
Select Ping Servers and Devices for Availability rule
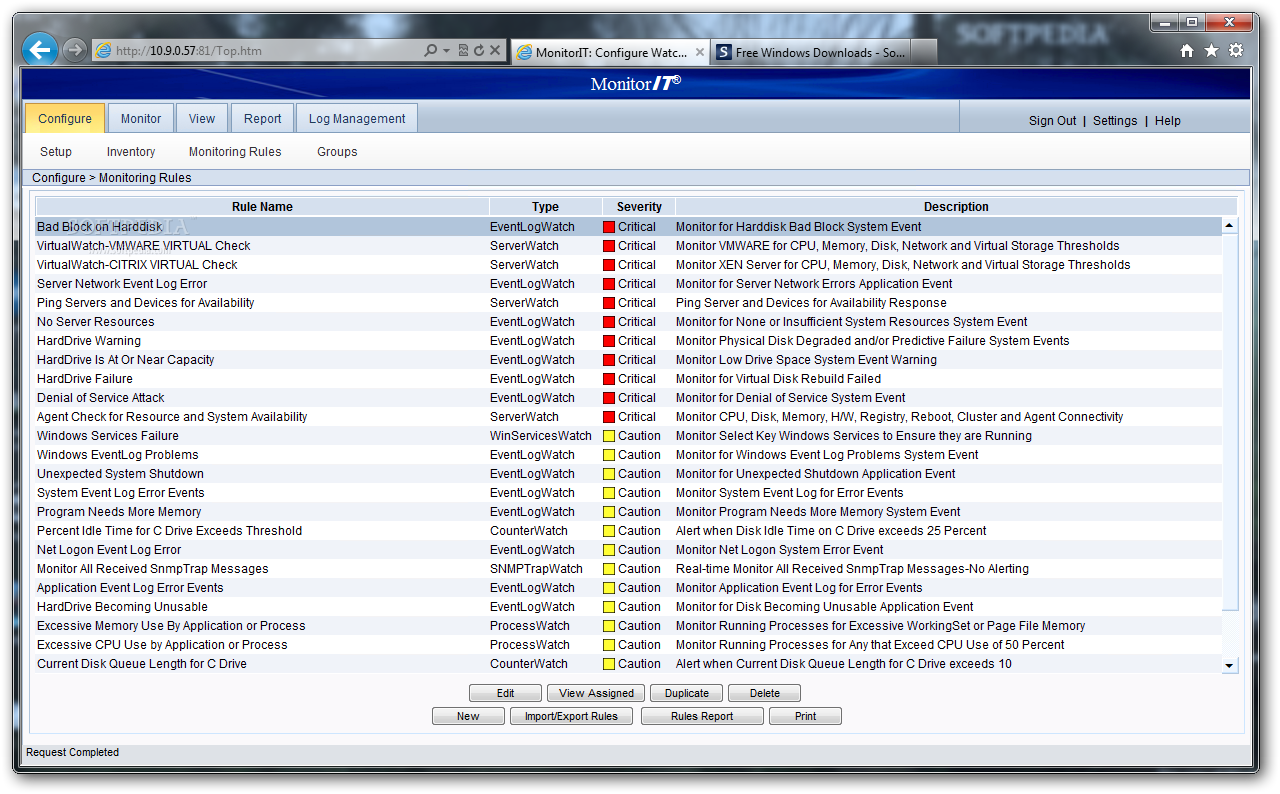628,303
